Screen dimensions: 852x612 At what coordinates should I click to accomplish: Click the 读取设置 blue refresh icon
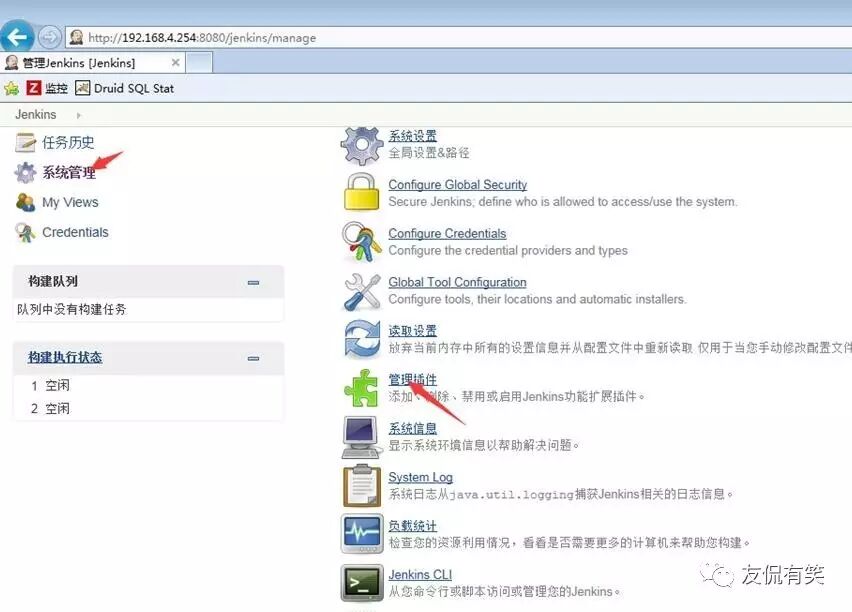click(x=362, y=339)
